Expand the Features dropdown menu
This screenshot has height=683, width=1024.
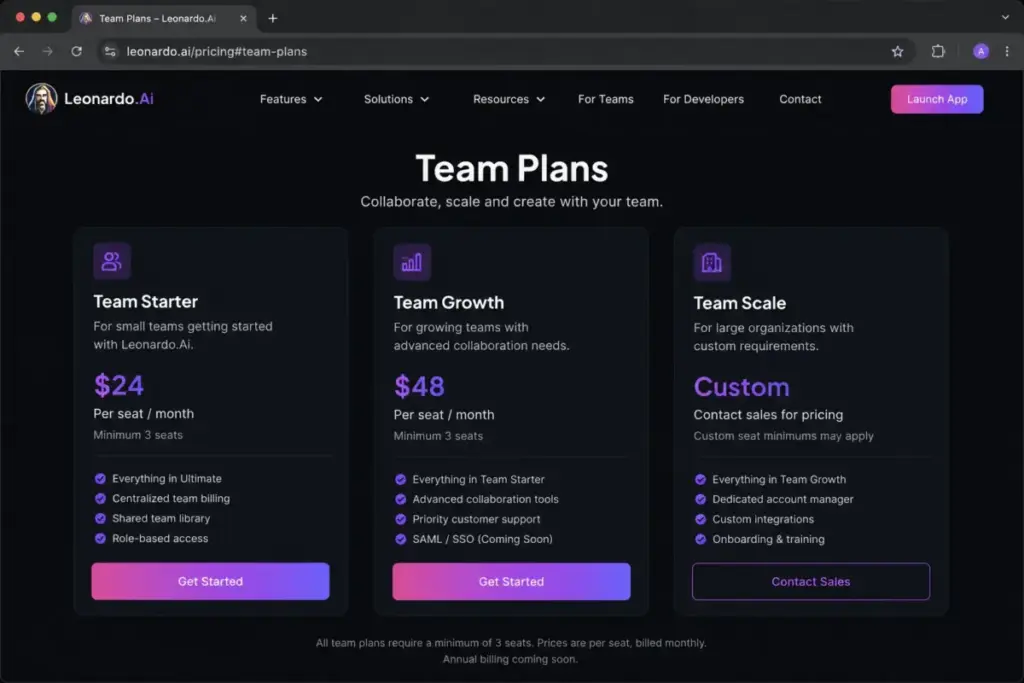291,99
